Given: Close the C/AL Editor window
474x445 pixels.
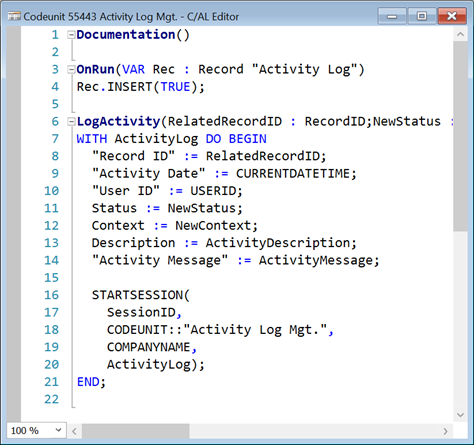Looking at the screenshot, I should pos(452,16).
